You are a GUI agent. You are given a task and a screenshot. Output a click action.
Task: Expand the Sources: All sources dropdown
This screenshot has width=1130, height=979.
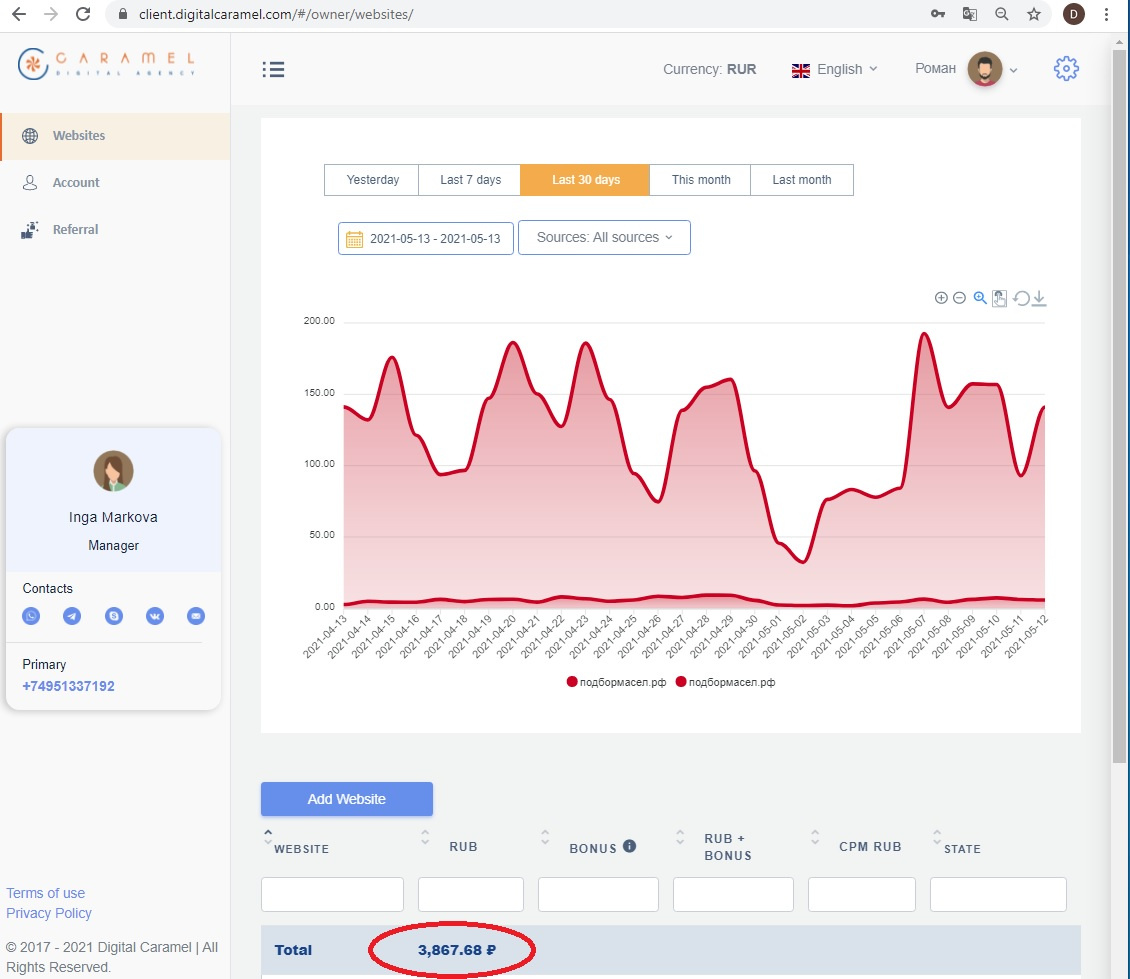pyautogui.click(x=604, y=238)
